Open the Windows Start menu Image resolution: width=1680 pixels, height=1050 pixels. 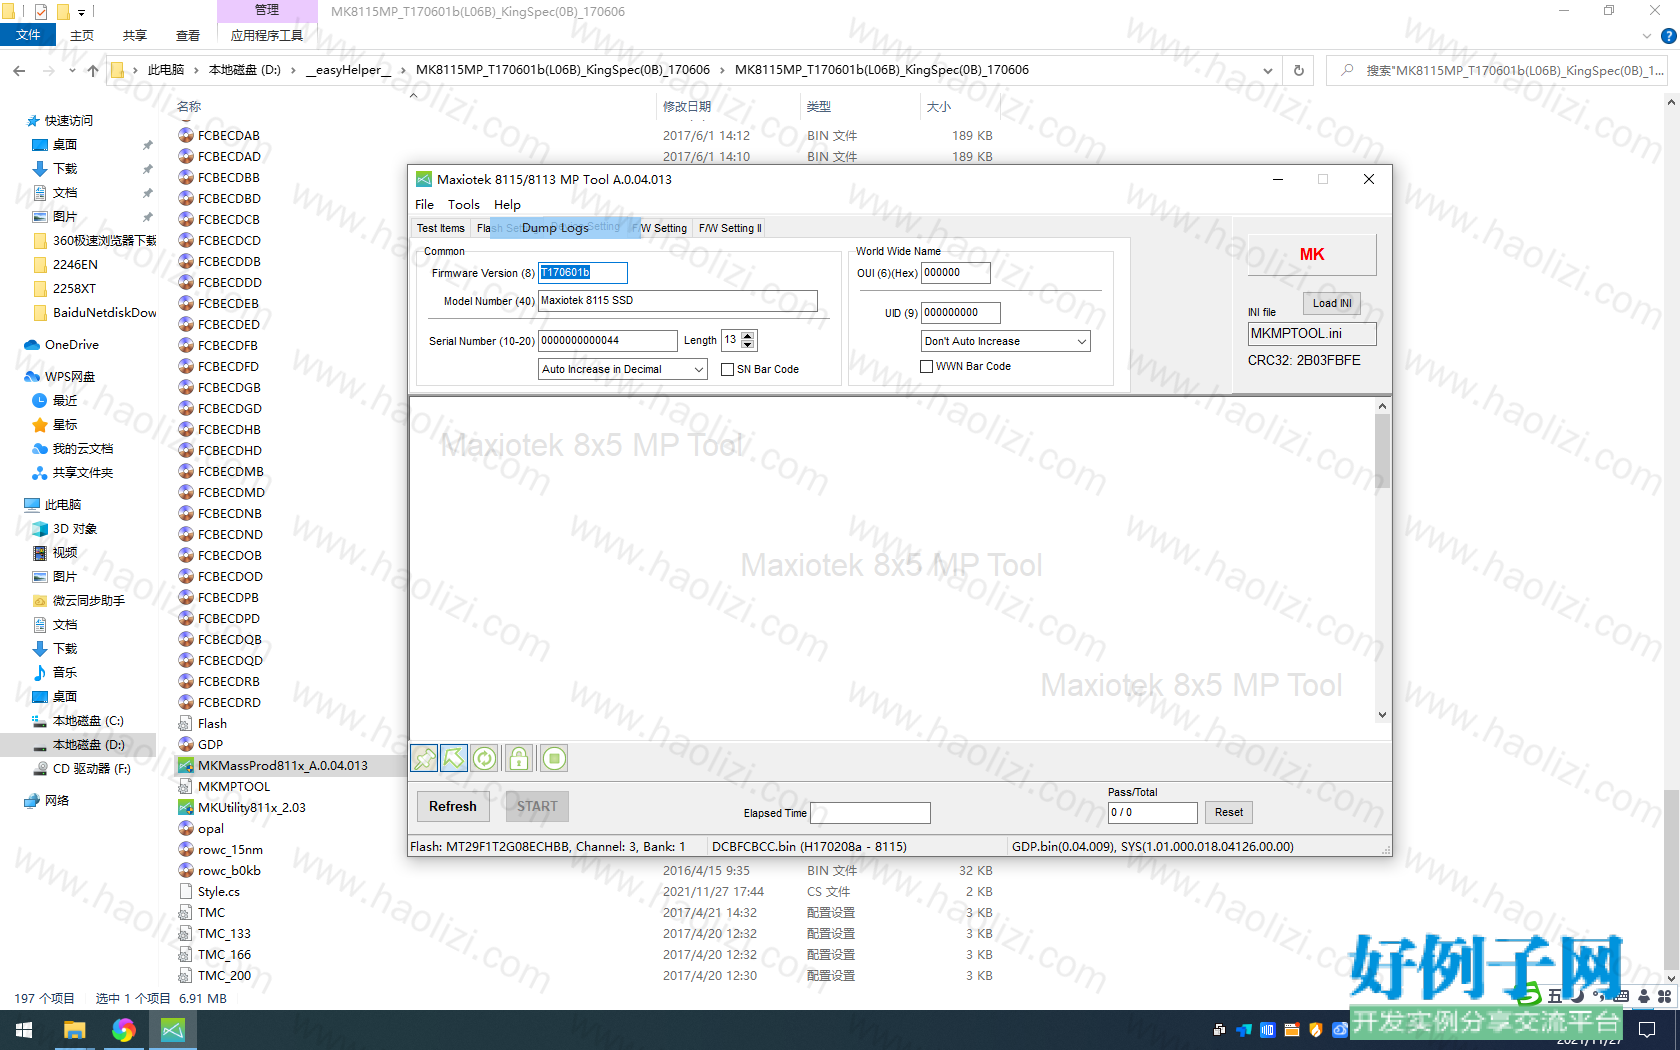24,1030
